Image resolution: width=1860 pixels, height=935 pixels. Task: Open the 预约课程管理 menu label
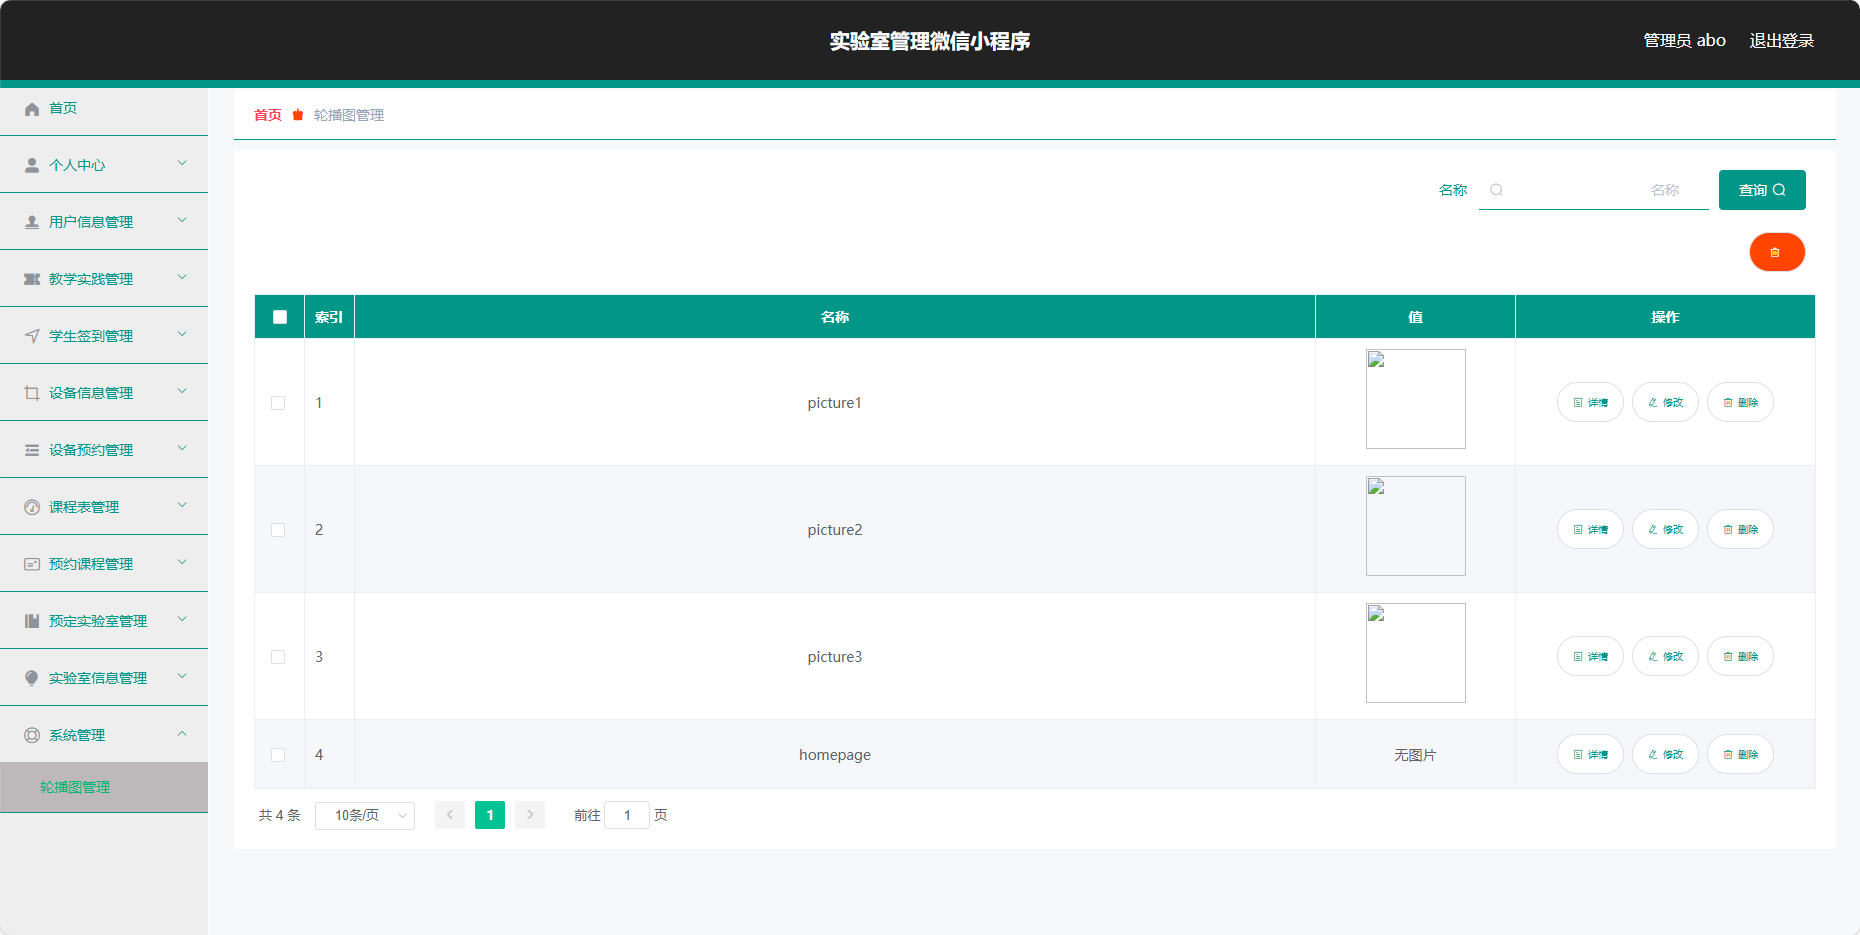point(91,564)
